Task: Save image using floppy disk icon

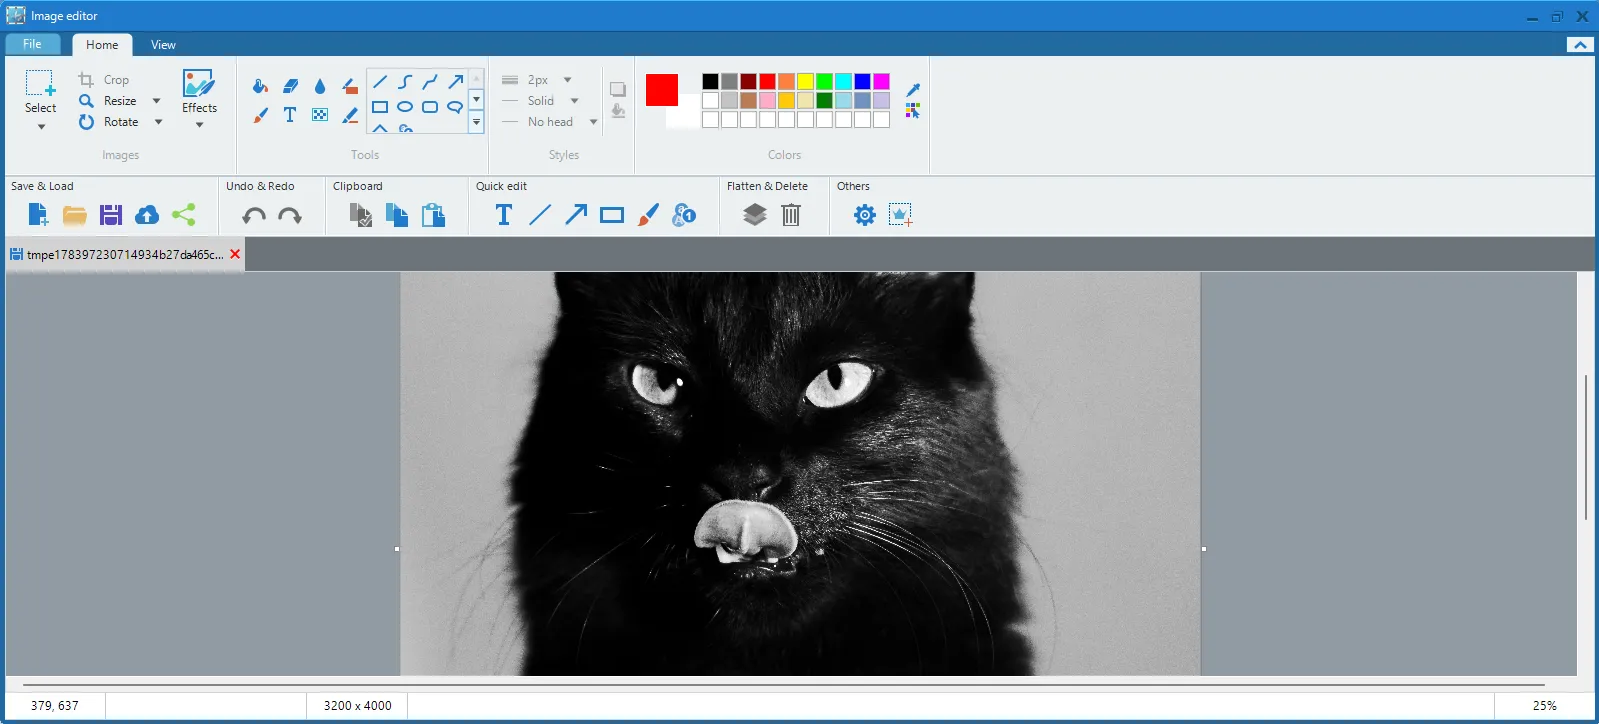Action: [111, 215]
